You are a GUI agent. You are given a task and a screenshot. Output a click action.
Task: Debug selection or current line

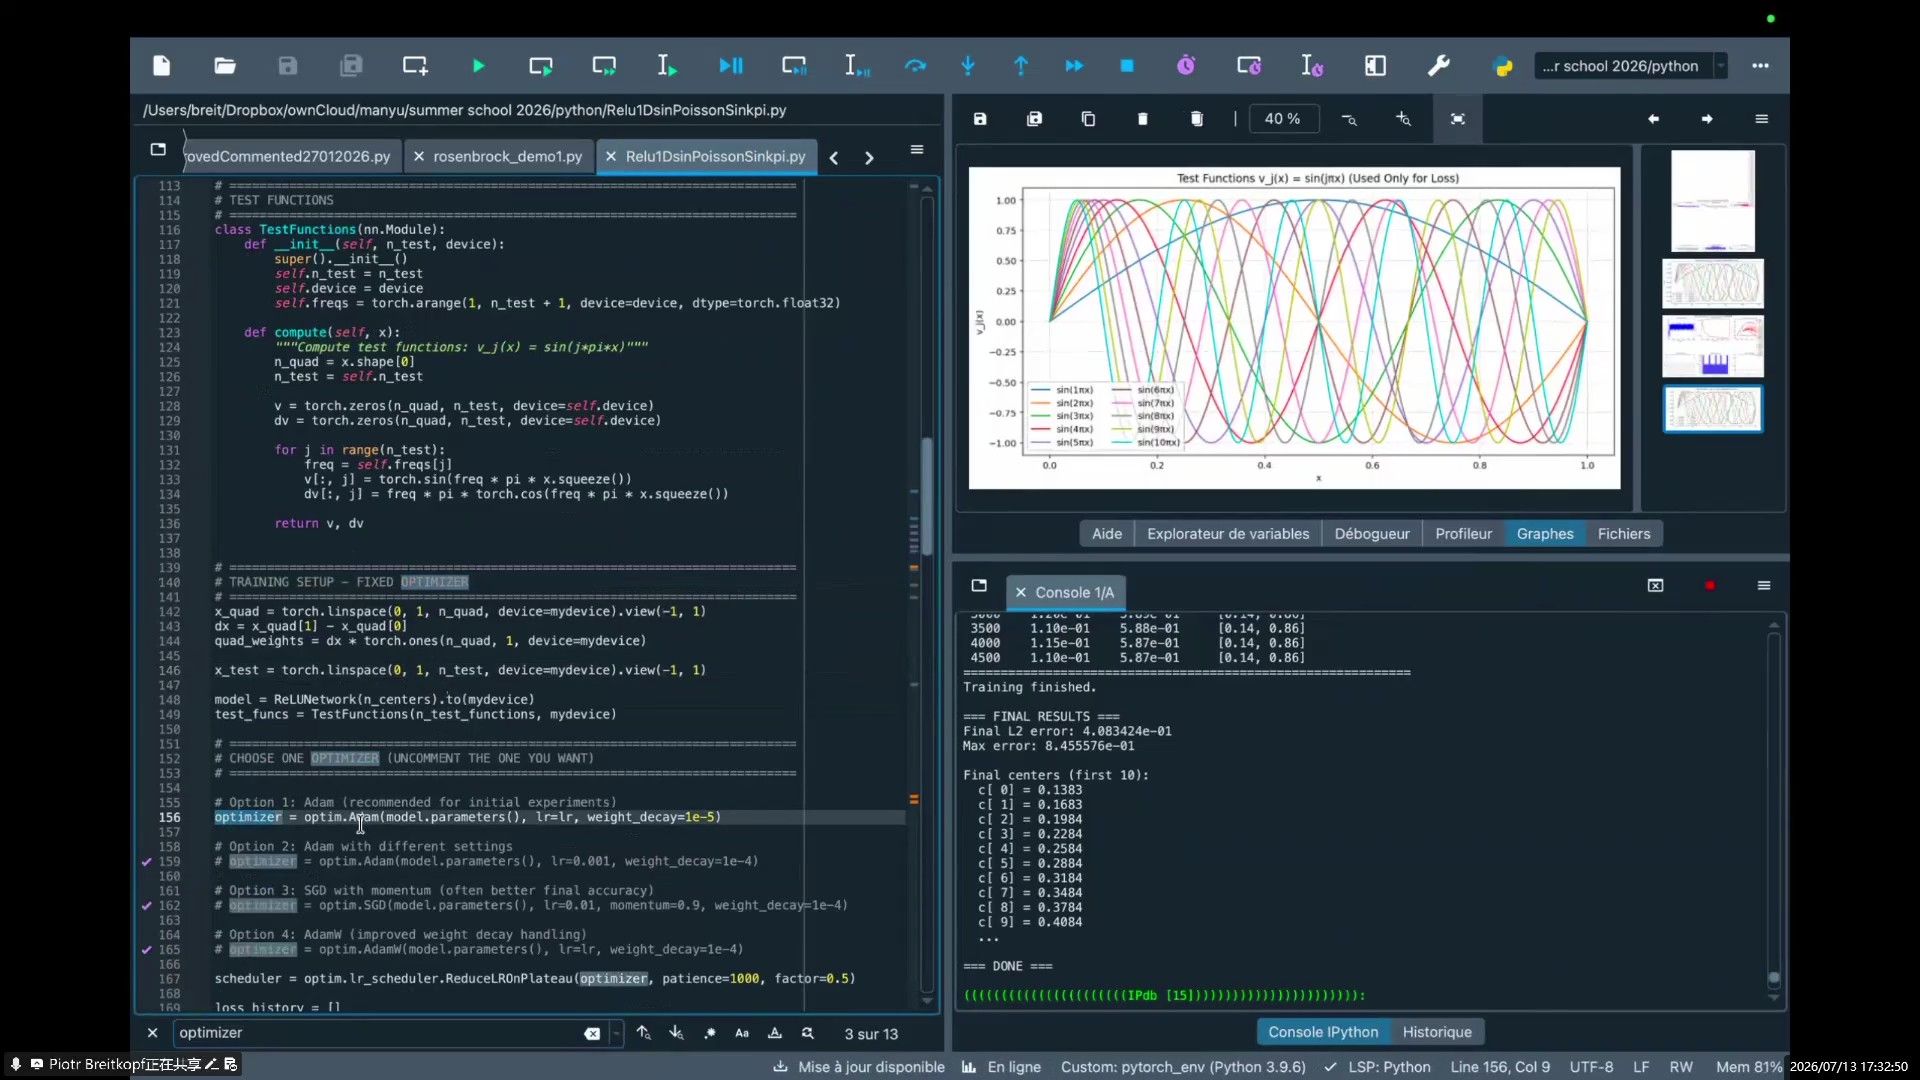(857, 66)
